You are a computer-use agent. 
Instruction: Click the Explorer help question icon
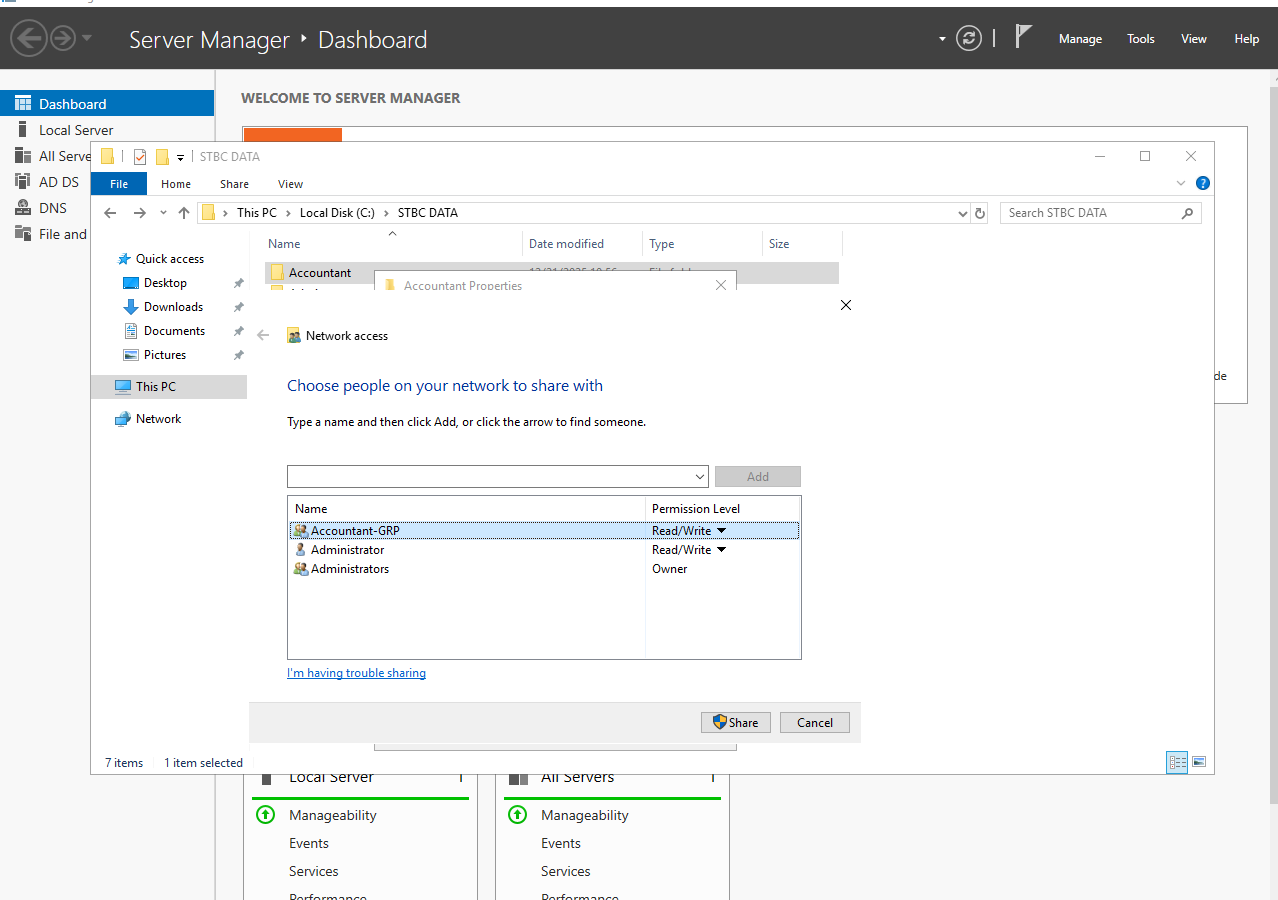pyautogui.click(x=1203, y=184)
